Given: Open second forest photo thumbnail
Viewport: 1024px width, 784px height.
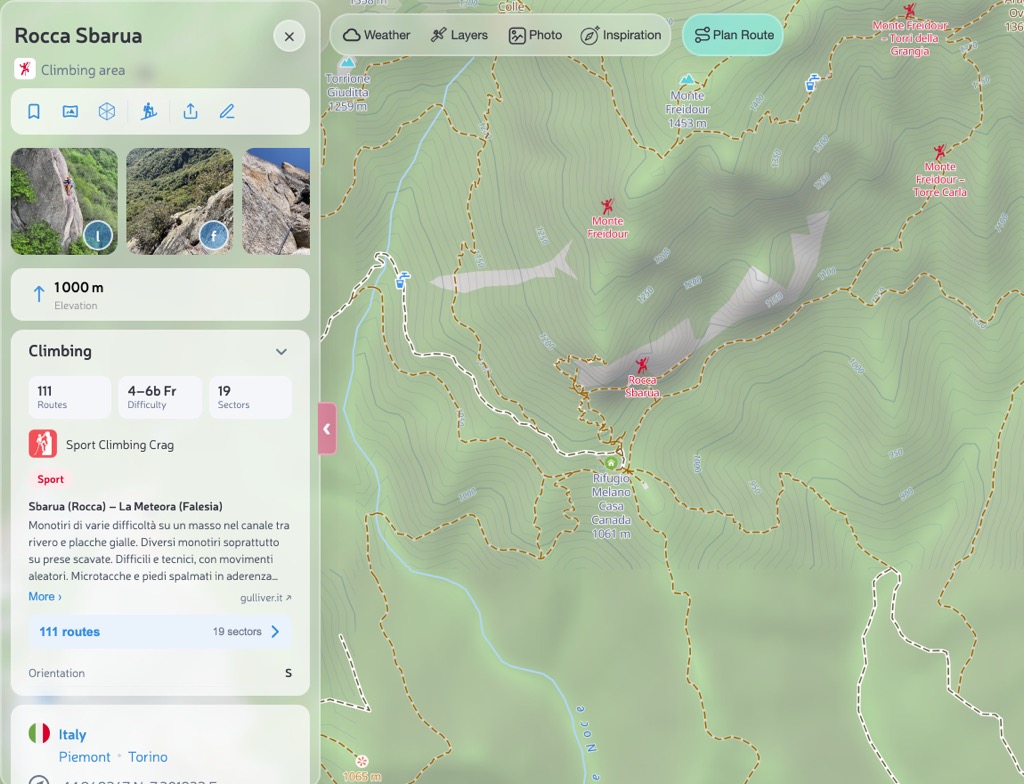Looking at the screenshot, I should (x=180, y=201).
